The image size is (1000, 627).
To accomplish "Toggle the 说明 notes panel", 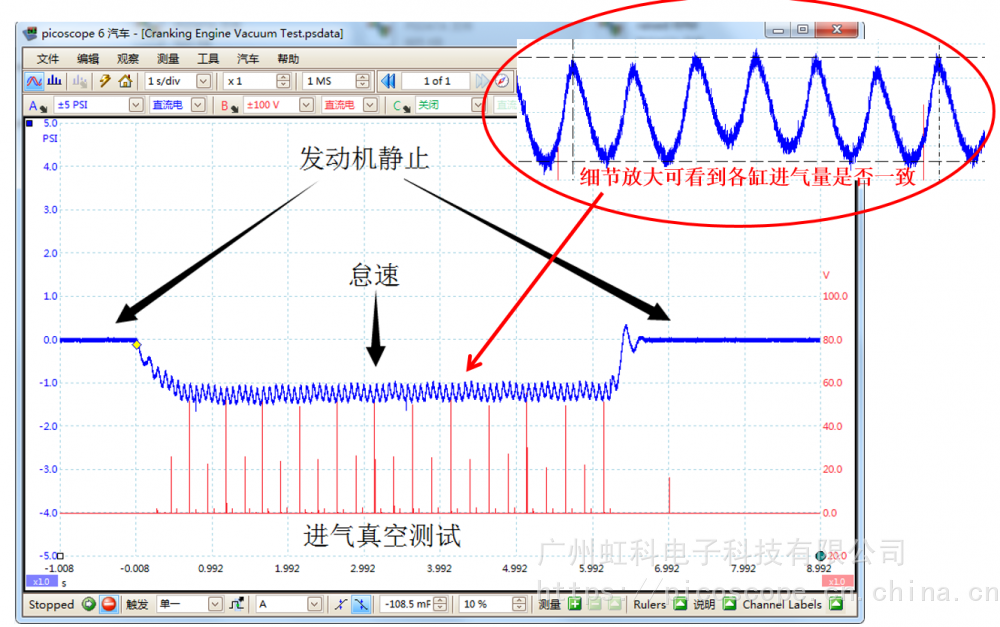I will [730, 604].
